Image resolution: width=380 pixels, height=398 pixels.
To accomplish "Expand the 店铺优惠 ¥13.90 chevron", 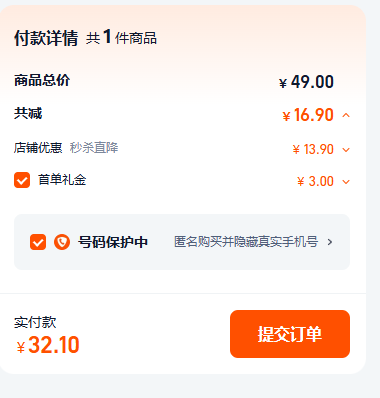I will pyautogui.click(x=346, y=150).
